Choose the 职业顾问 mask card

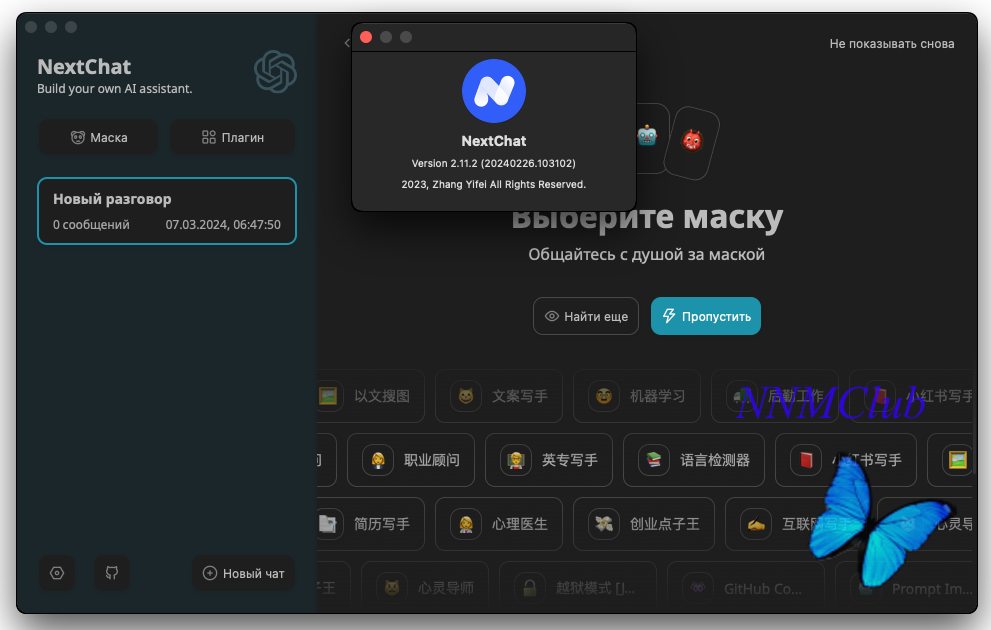tap(411, 460)
